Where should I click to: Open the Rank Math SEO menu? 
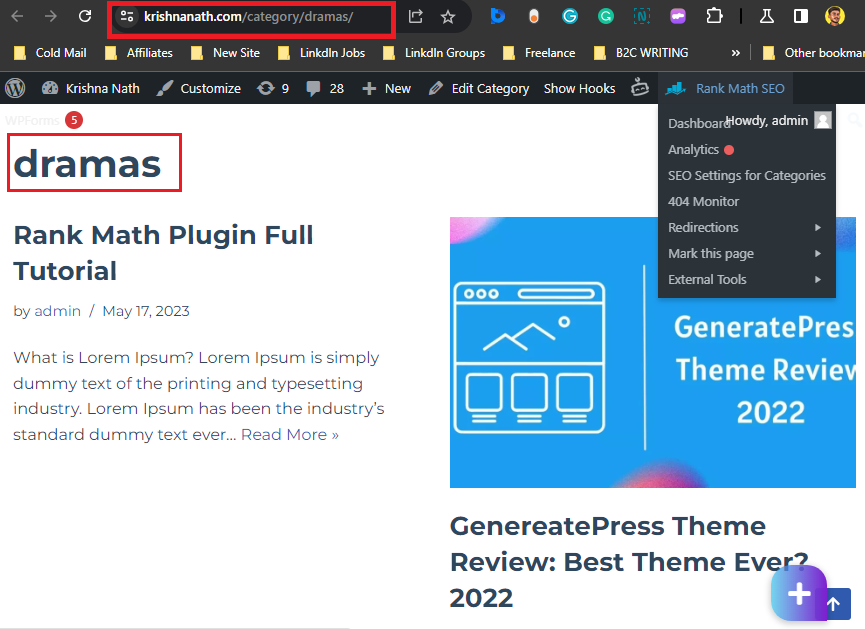pyautogui.click(x=725, y=88)
